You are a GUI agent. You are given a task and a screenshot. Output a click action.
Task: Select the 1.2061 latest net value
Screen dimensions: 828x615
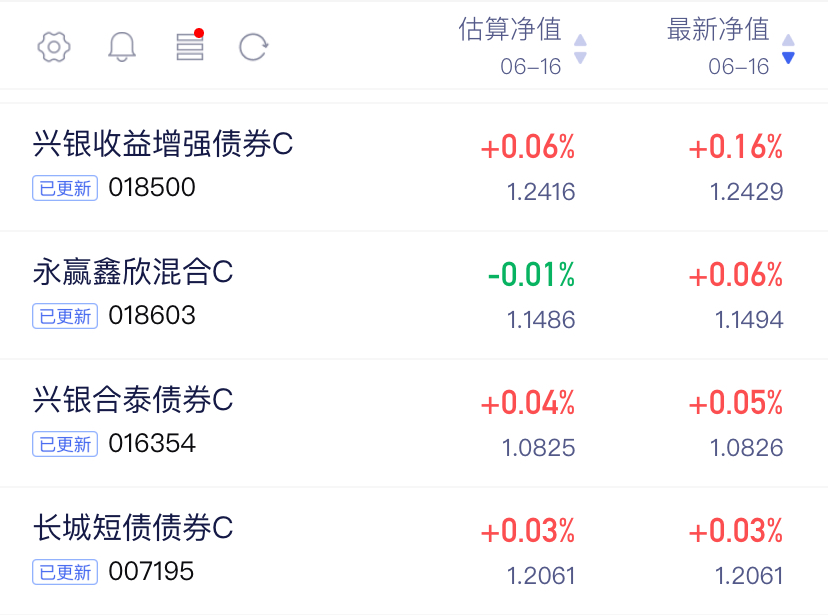tap(749, 575)
